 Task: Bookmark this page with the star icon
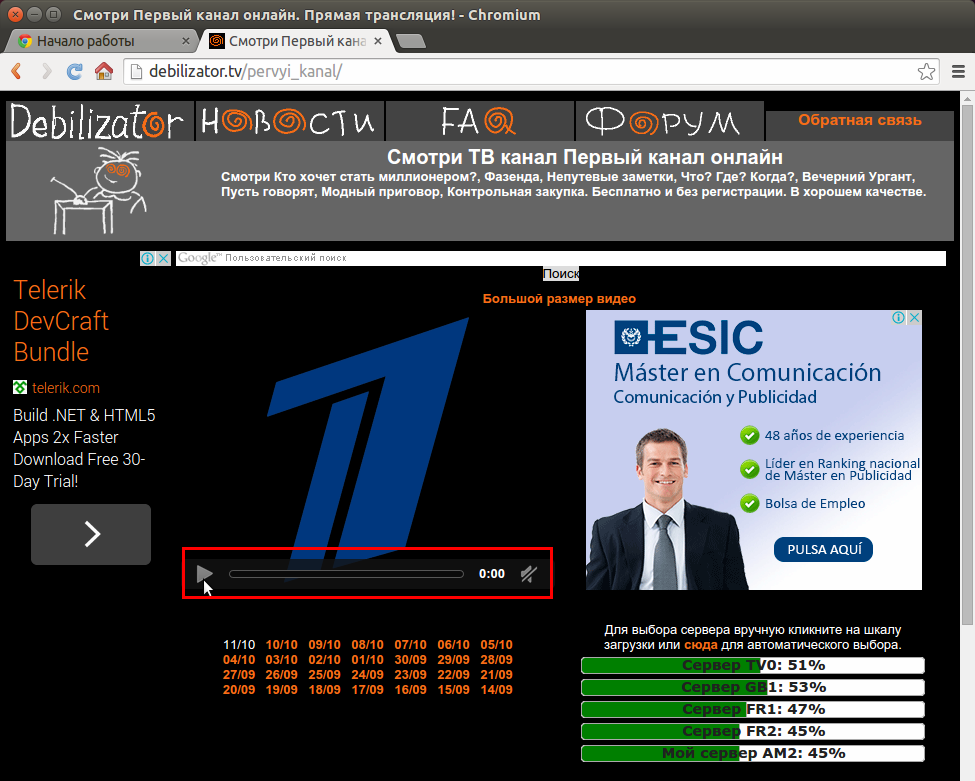point(926,72)
